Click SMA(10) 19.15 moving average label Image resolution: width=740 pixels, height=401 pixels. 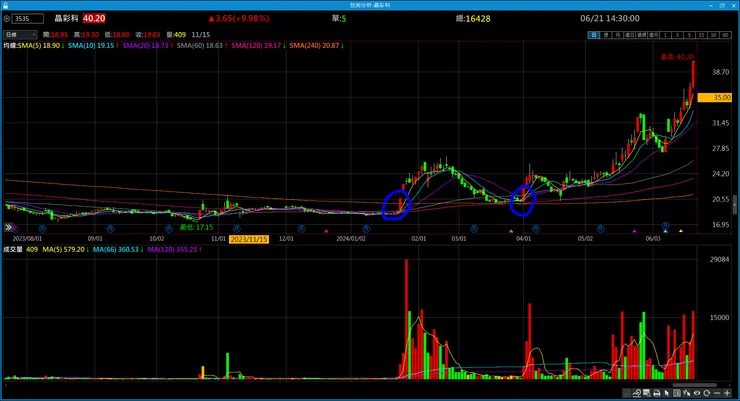coord(92,45)
